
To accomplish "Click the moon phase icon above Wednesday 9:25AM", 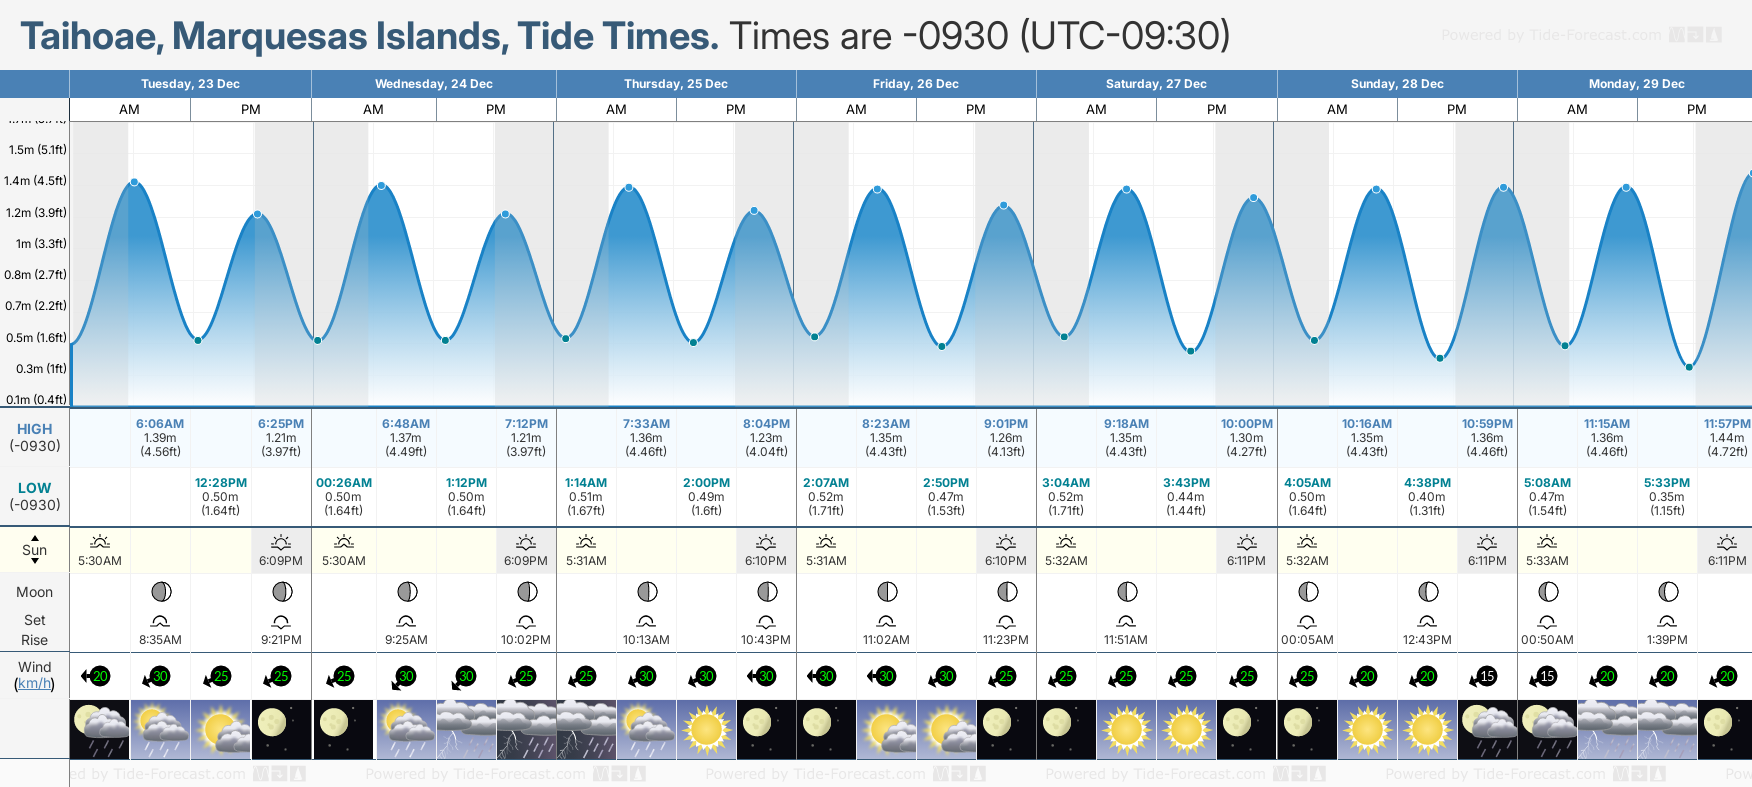I will pos(406,592).
